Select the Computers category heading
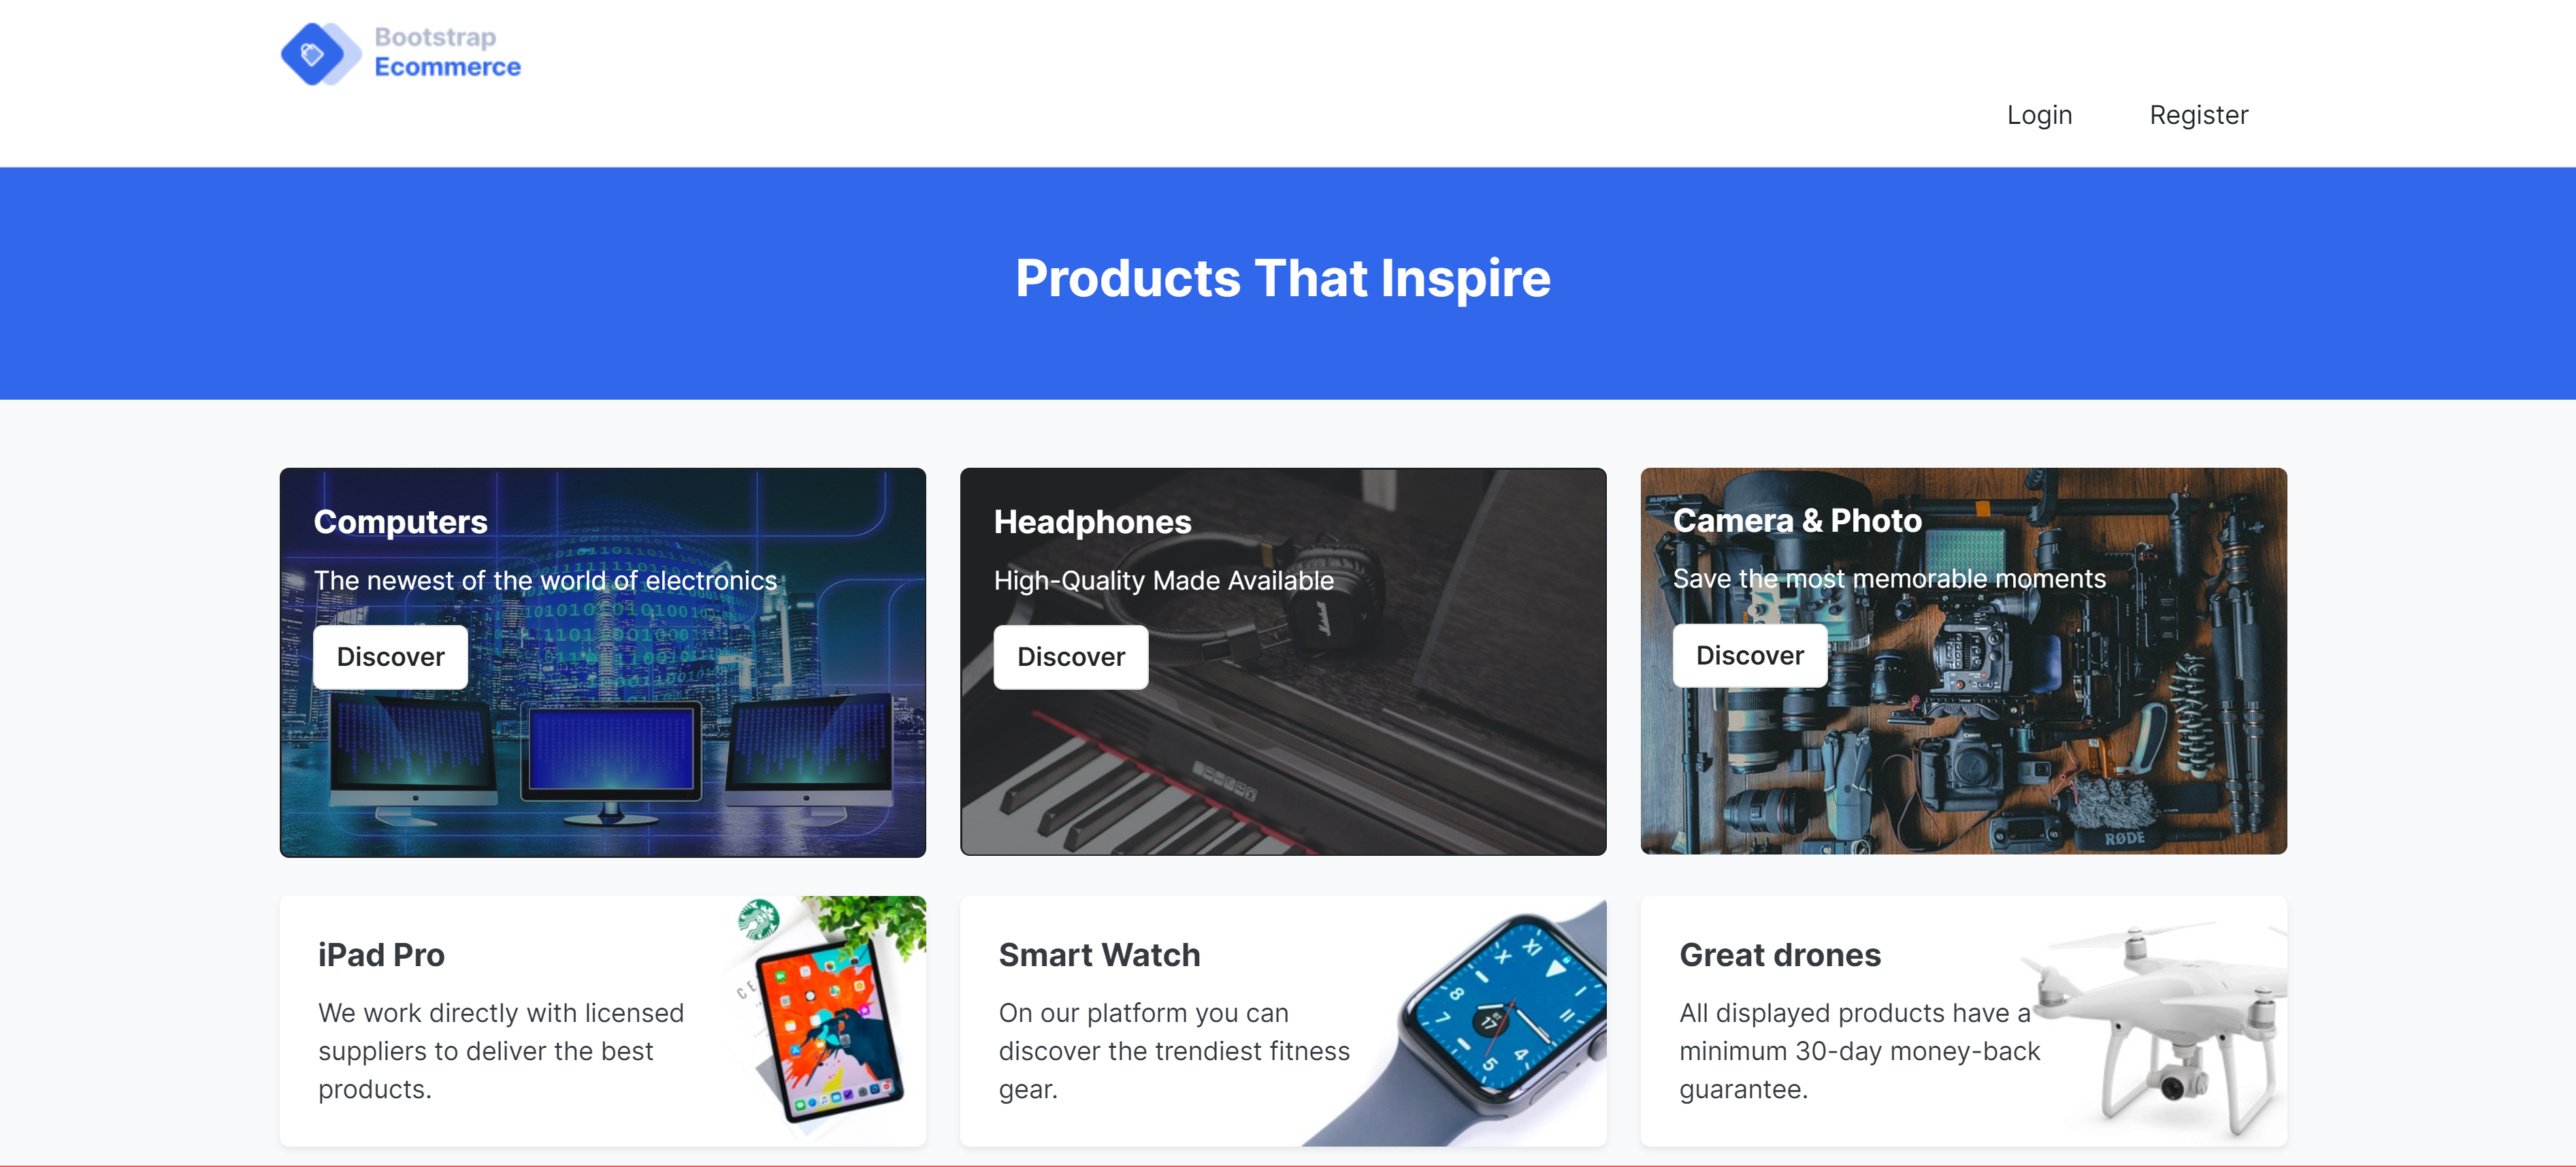The width and height of the screenshot is (2576, 1167). [x=400, y=521]
